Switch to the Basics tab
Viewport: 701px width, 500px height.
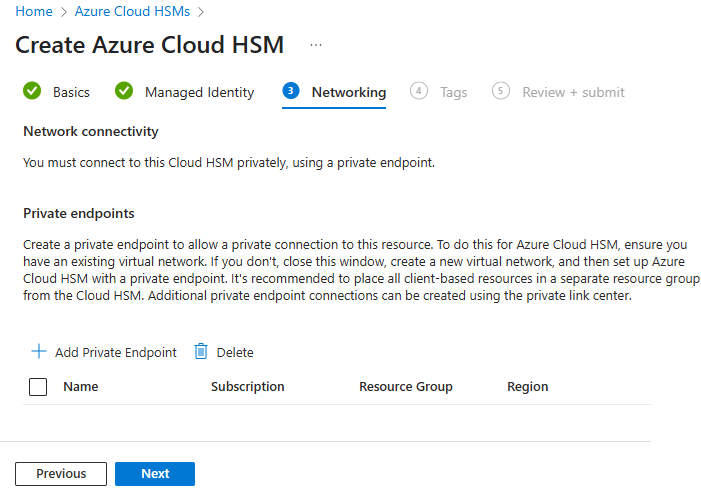coord(71,92)
